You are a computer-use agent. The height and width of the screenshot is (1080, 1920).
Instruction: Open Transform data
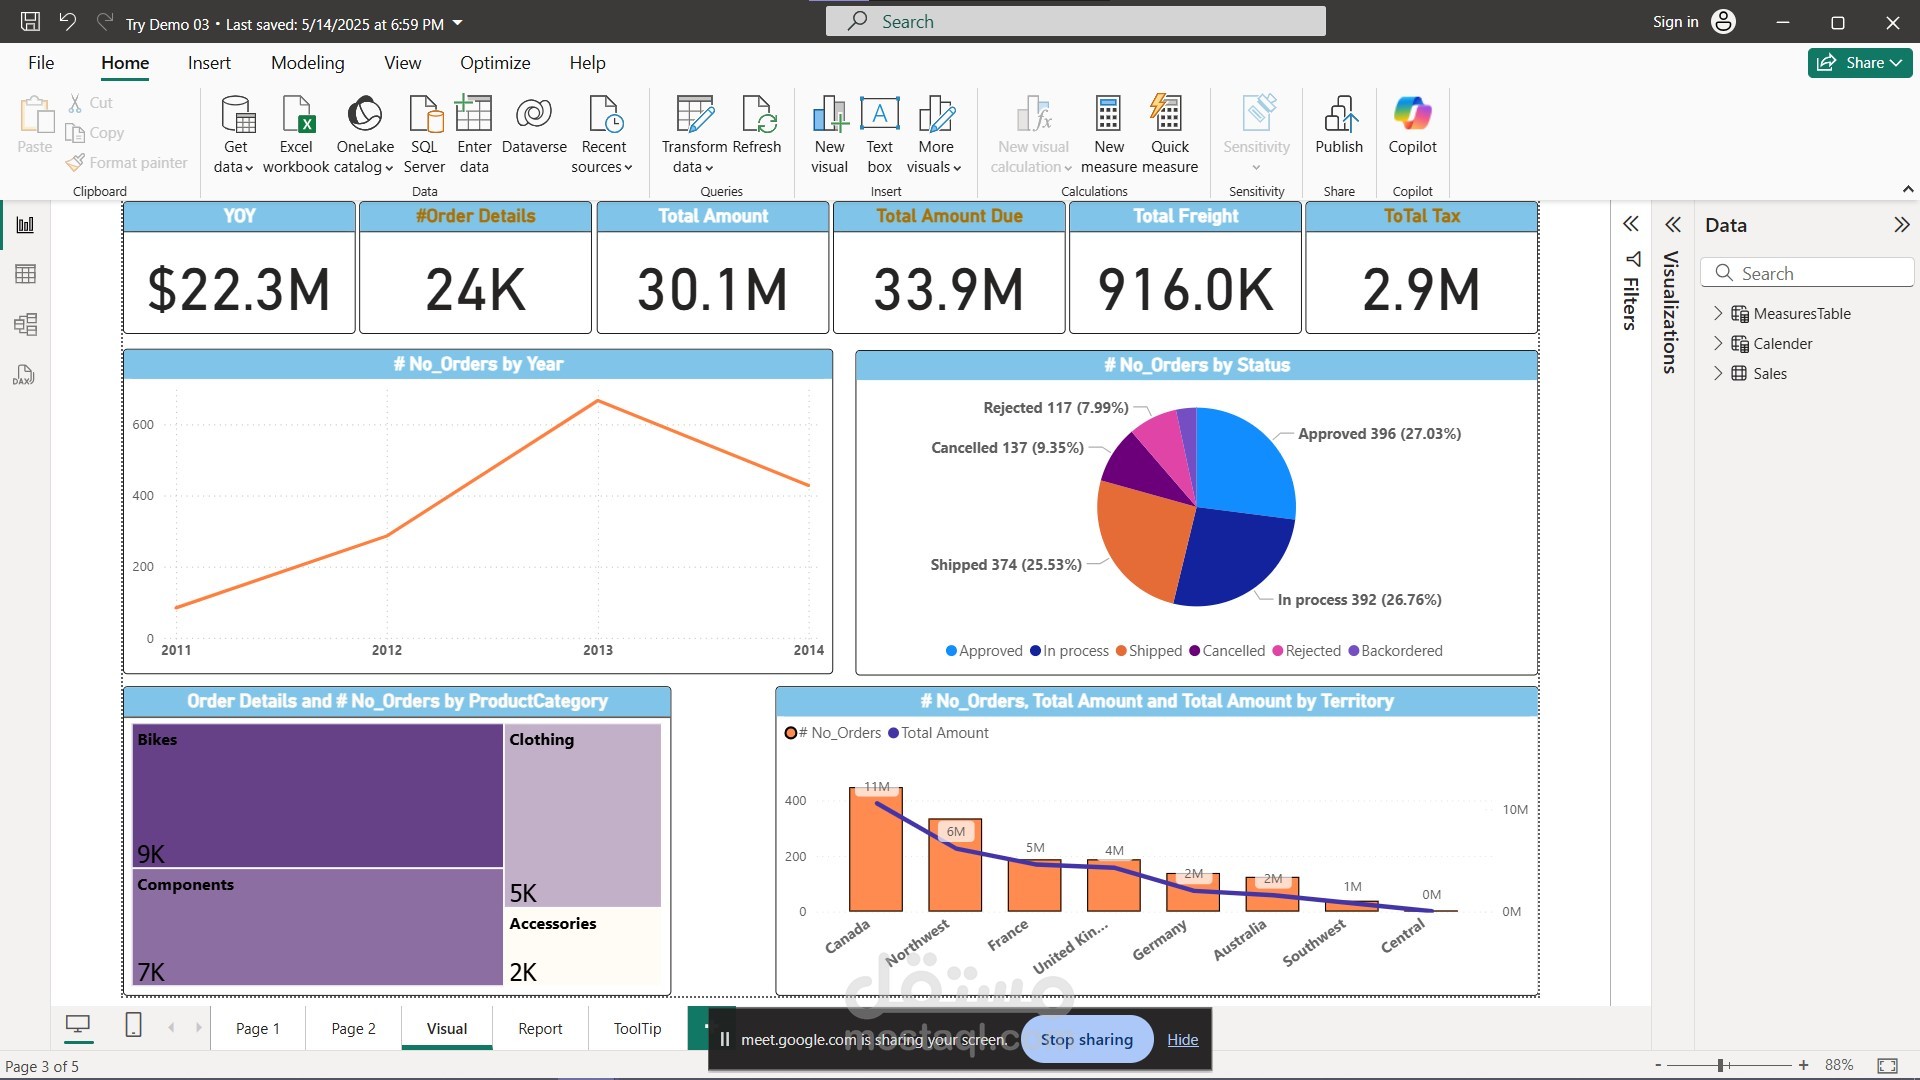point(694,135)
